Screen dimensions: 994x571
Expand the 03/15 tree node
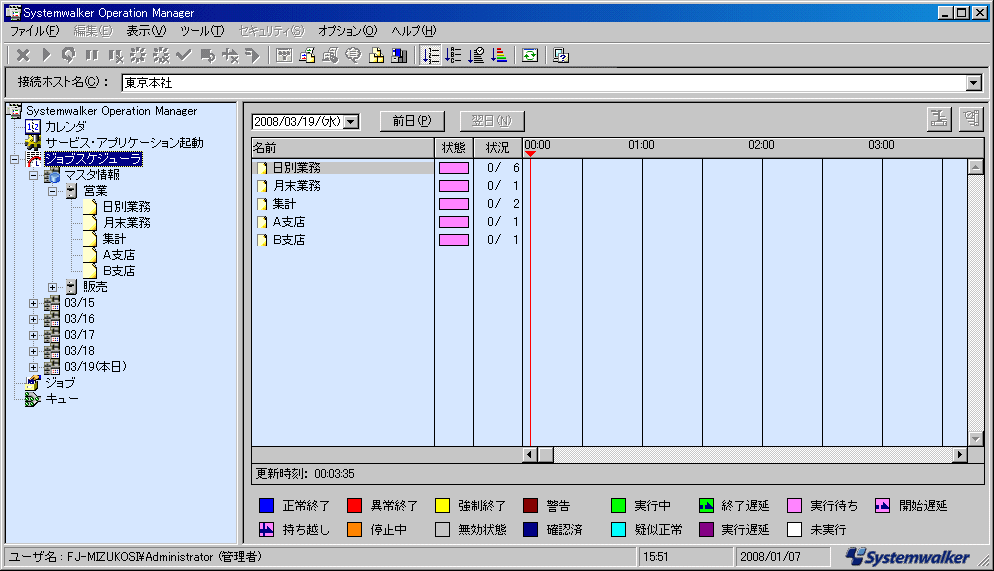[34, 304]
